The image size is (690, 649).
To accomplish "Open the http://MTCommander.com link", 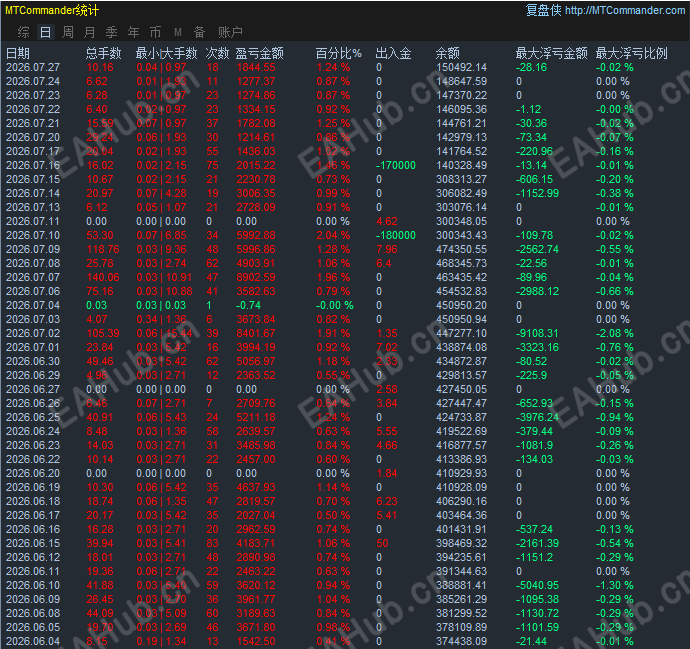I will point(625,10).
